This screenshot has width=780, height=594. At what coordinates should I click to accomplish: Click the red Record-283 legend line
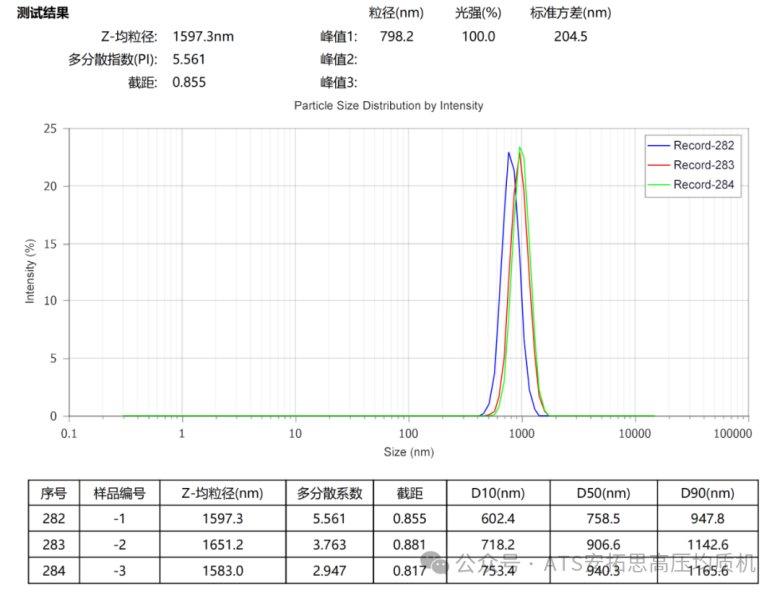(x=658, y=165)
